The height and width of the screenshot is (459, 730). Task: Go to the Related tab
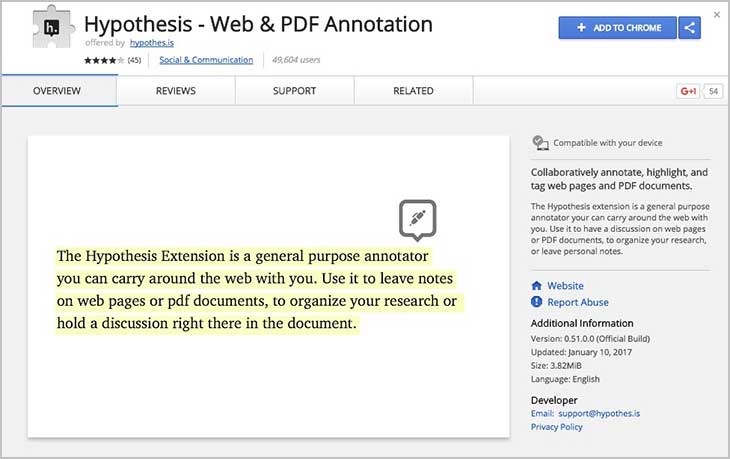(413, 91)
